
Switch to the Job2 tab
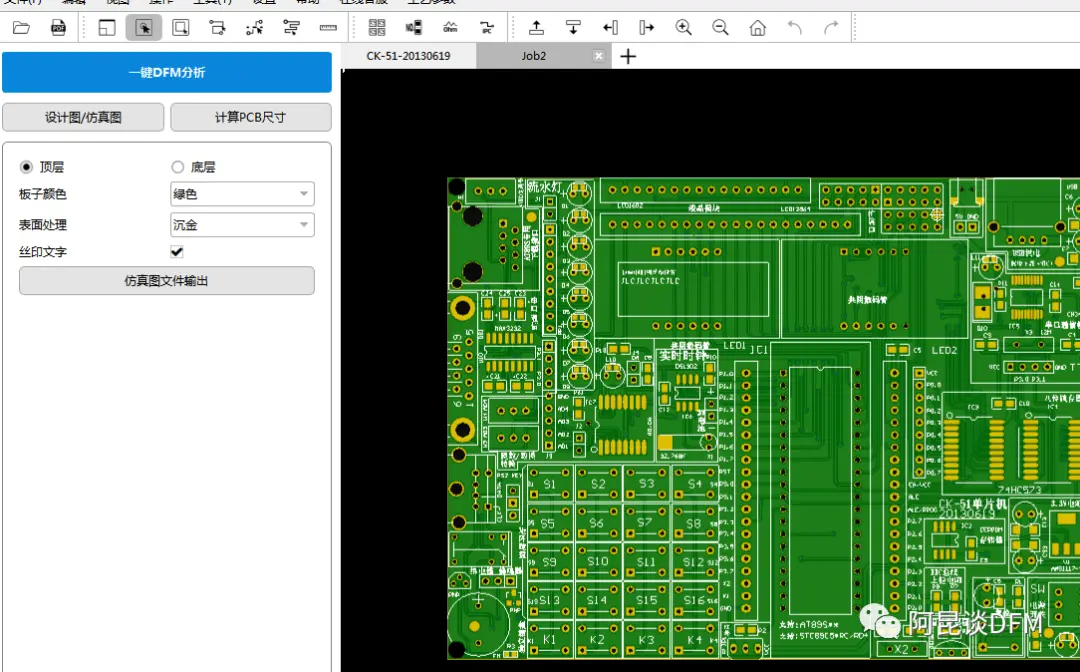(x=534, y=56)
